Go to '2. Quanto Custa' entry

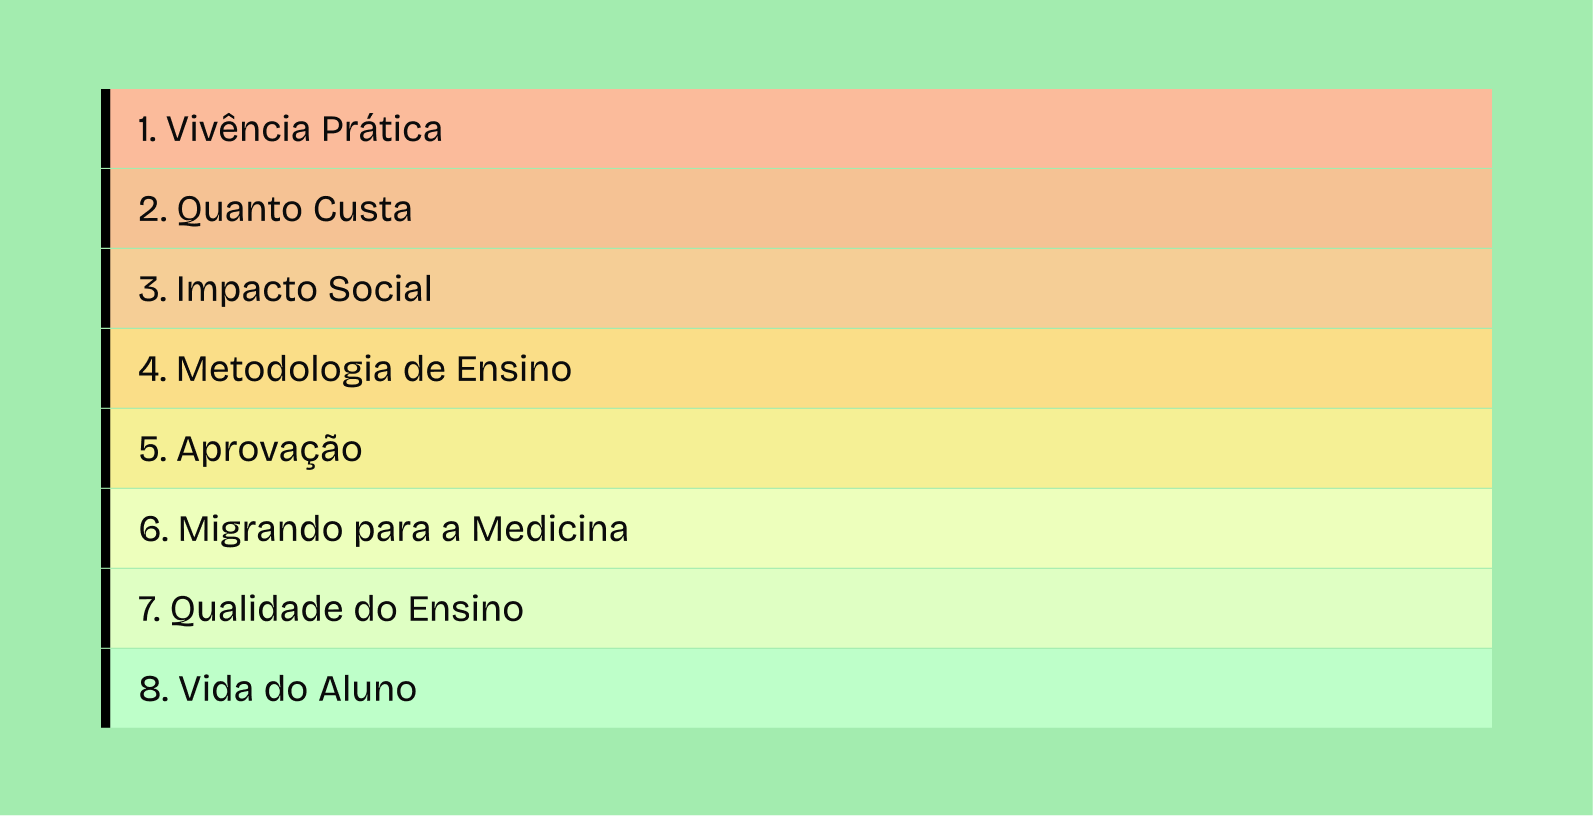tap(275, 209)
